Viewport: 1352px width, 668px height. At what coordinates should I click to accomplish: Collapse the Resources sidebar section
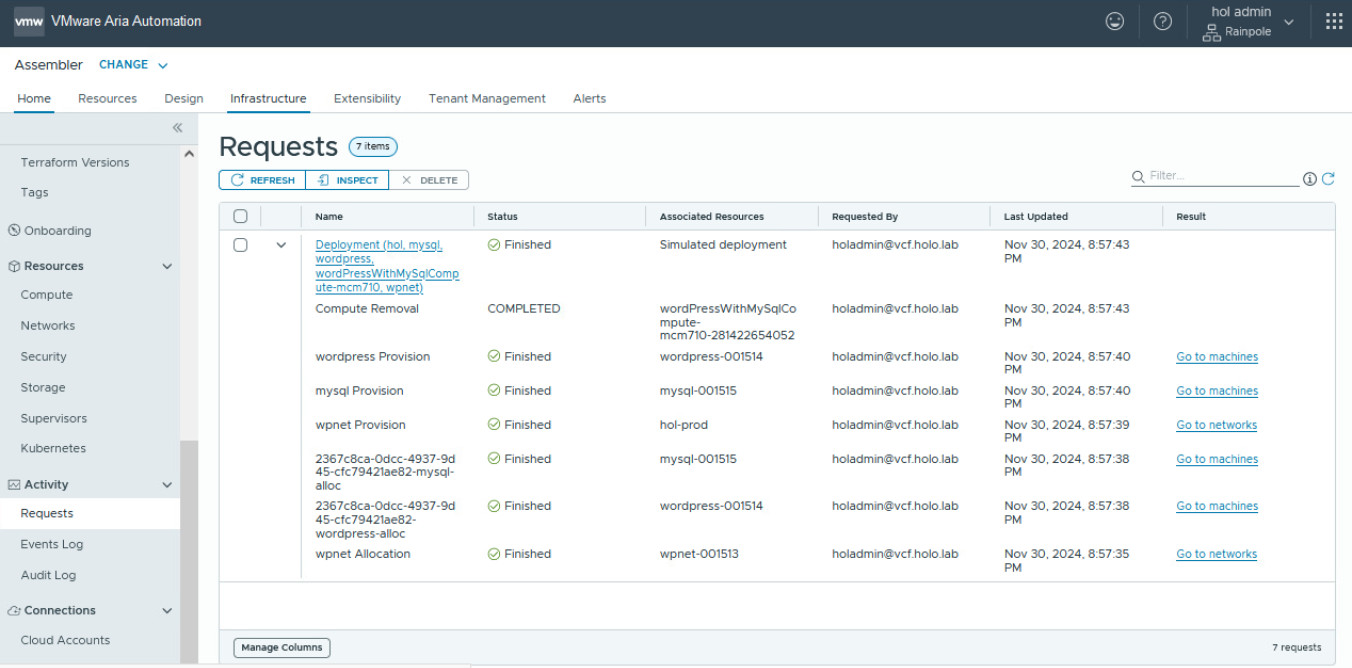pos(167,266)
